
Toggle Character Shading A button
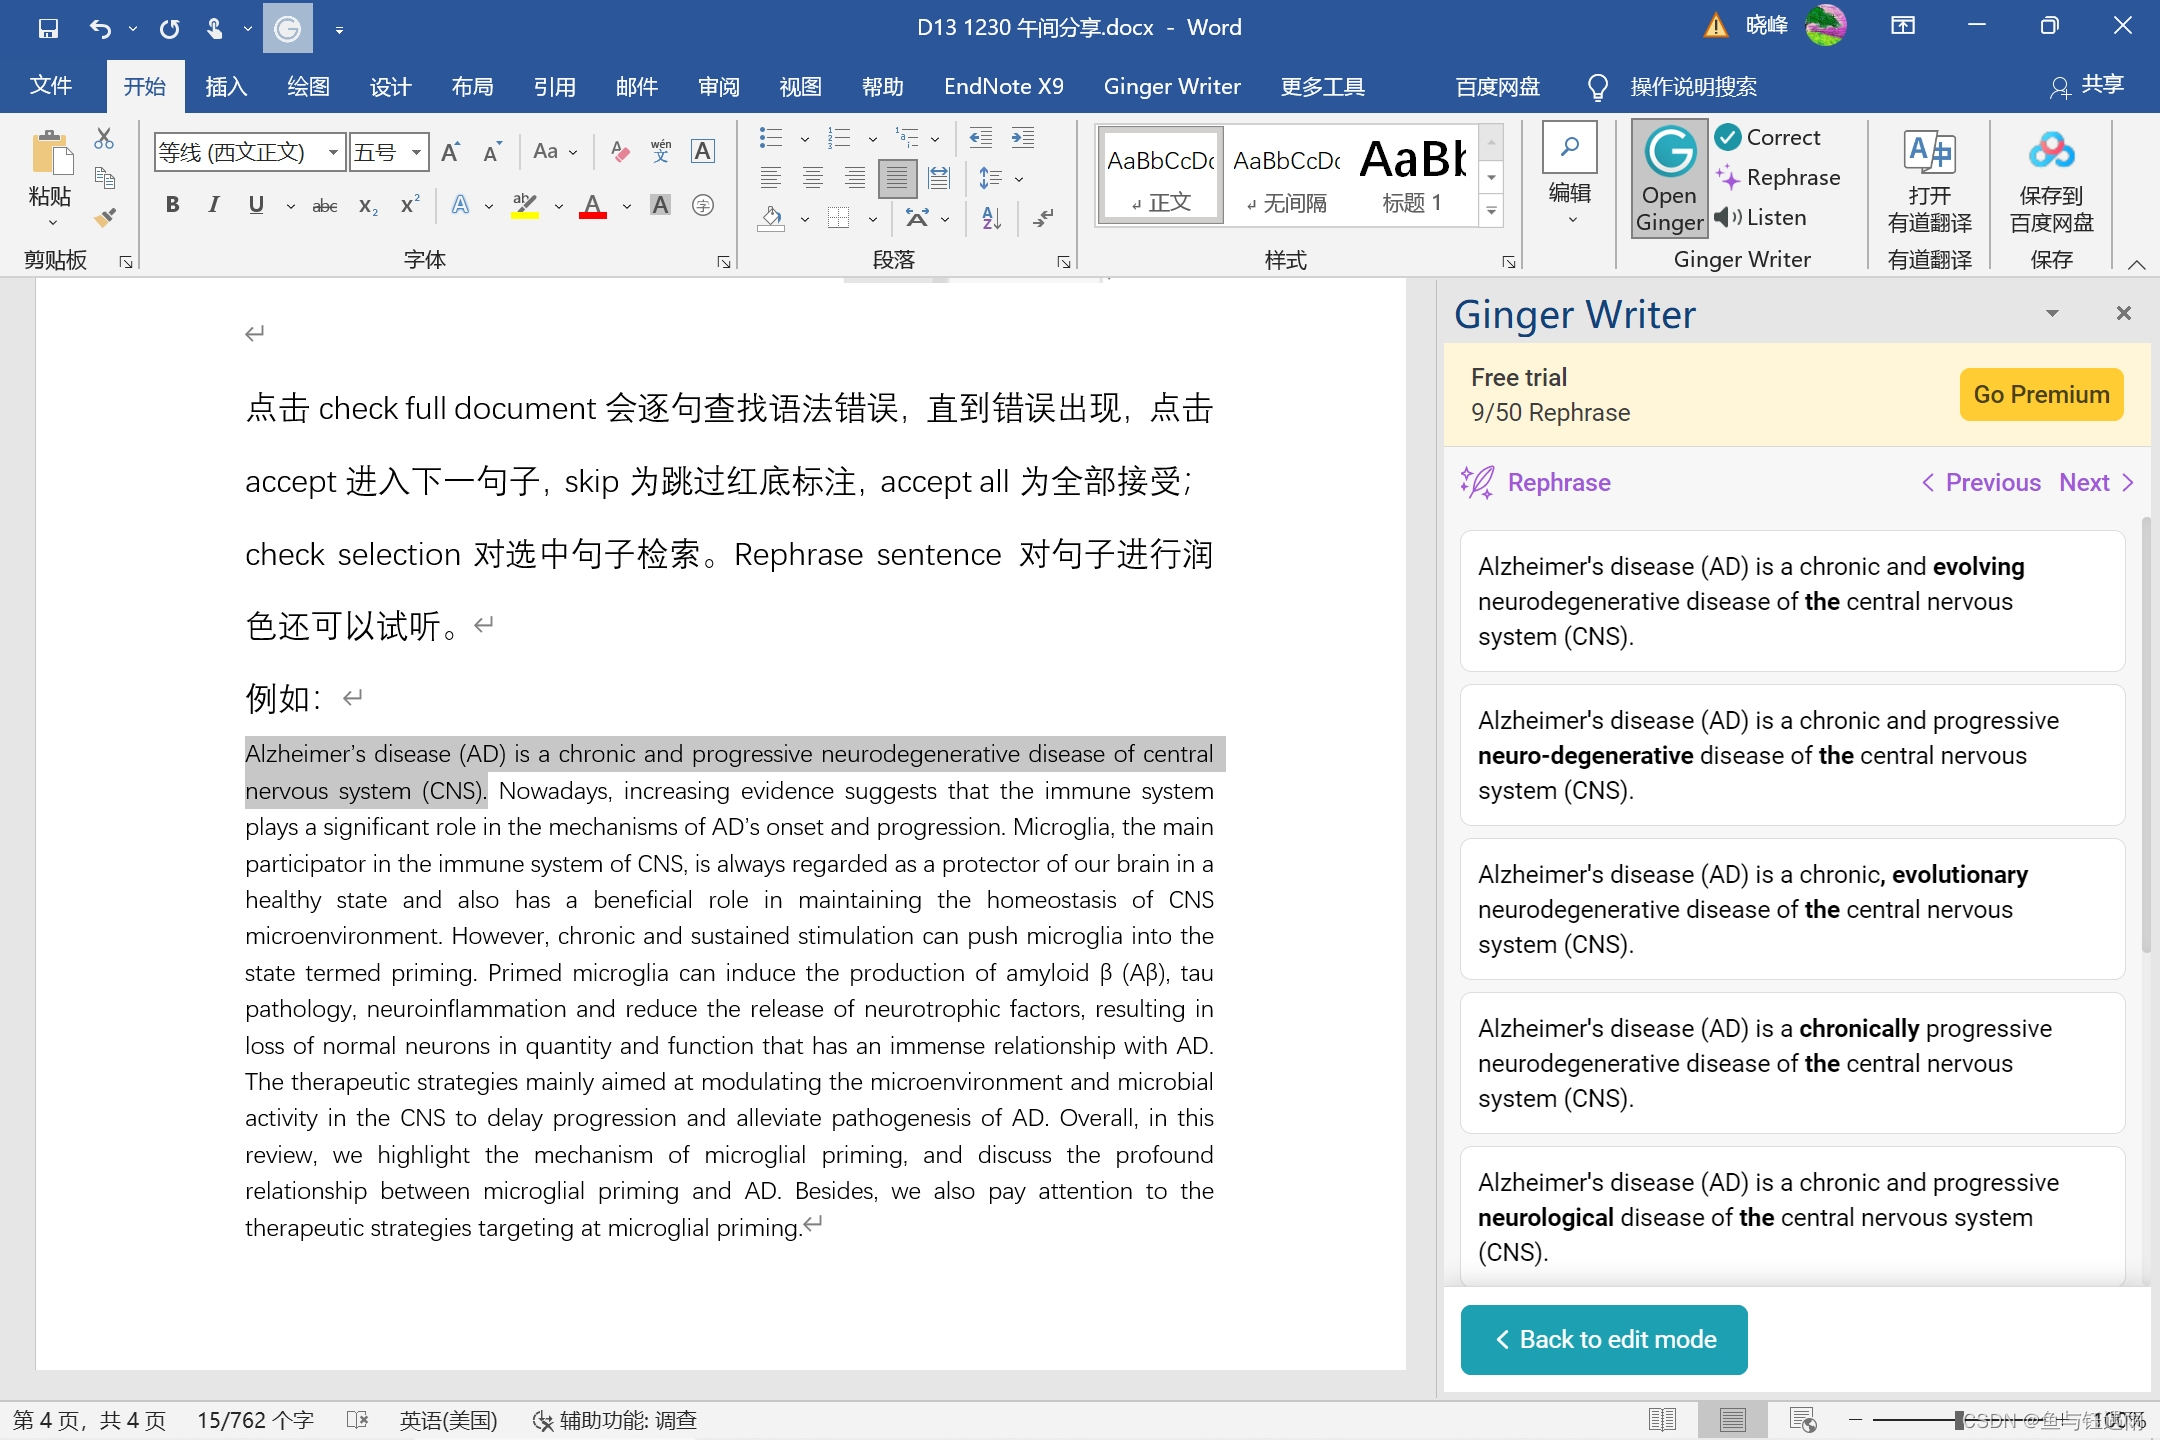click(660, 206)
